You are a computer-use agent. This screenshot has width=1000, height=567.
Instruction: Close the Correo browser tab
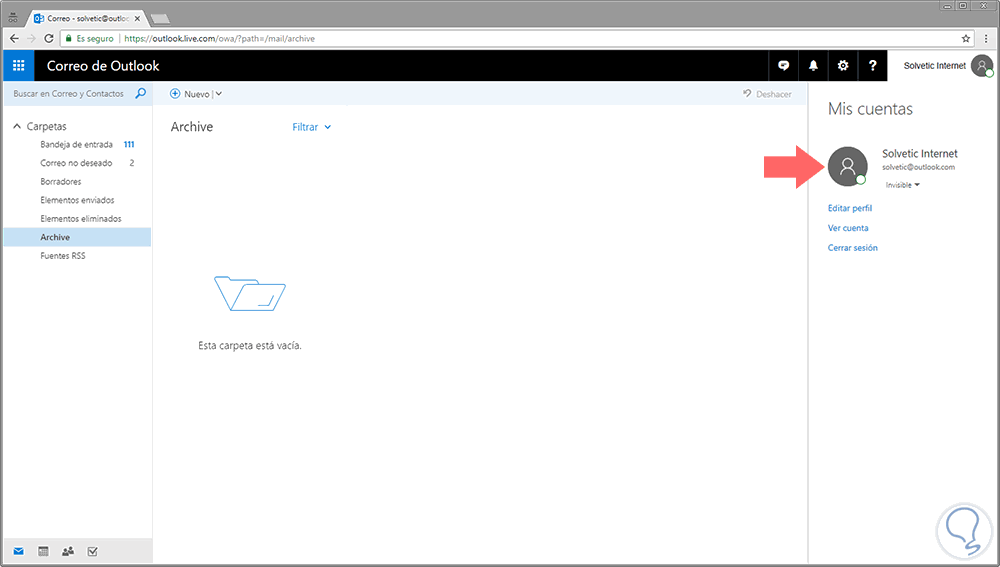pyautogui.click(x=137, y=18)
